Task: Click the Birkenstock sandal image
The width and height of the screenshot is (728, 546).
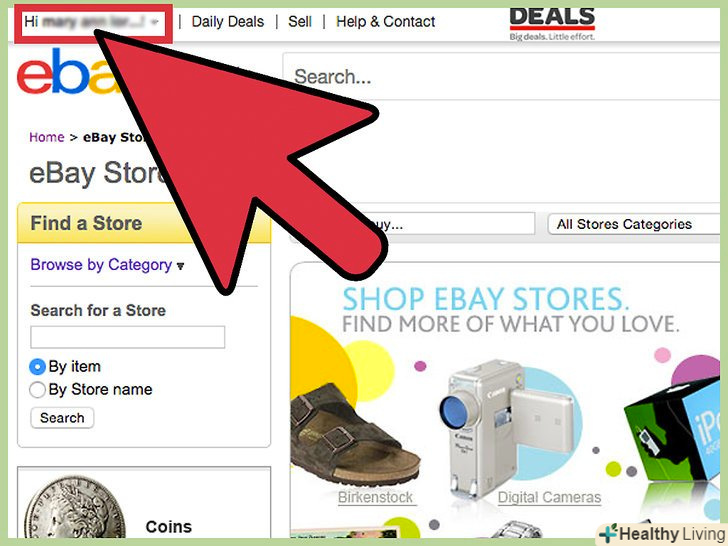Action: tap(355, 434)
